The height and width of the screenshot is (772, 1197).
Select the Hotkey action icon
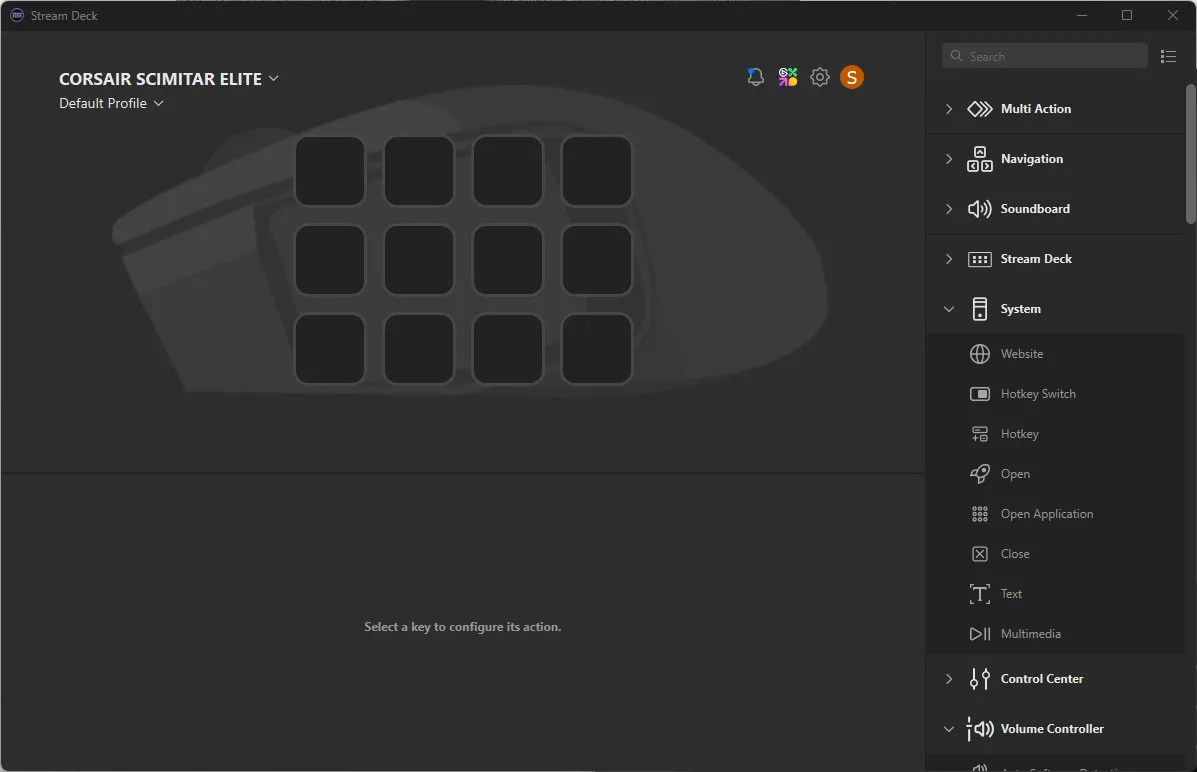(x=979, y=434)
